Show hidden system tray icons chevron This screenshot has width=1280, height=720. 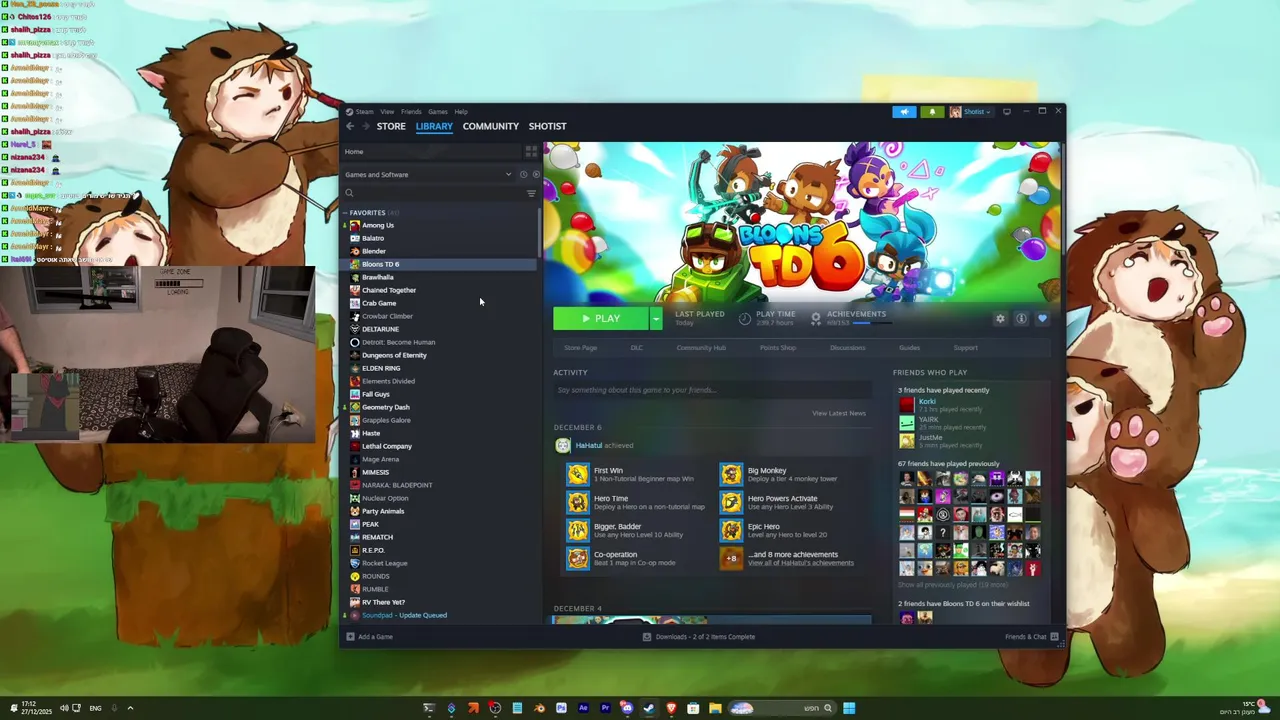point(130,708)
